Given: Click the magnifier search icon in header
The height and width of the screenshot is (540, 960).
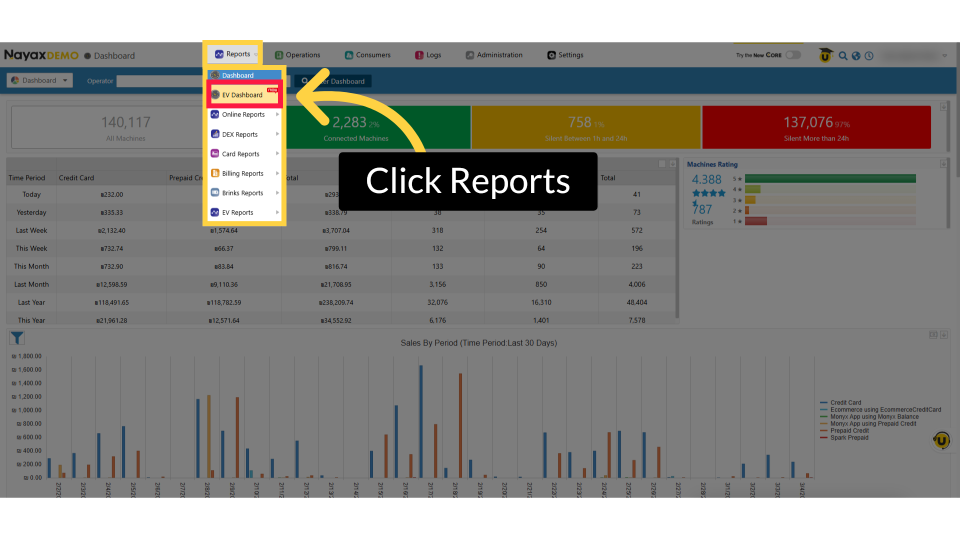Looking at the screenshot, I should (844, 55).
